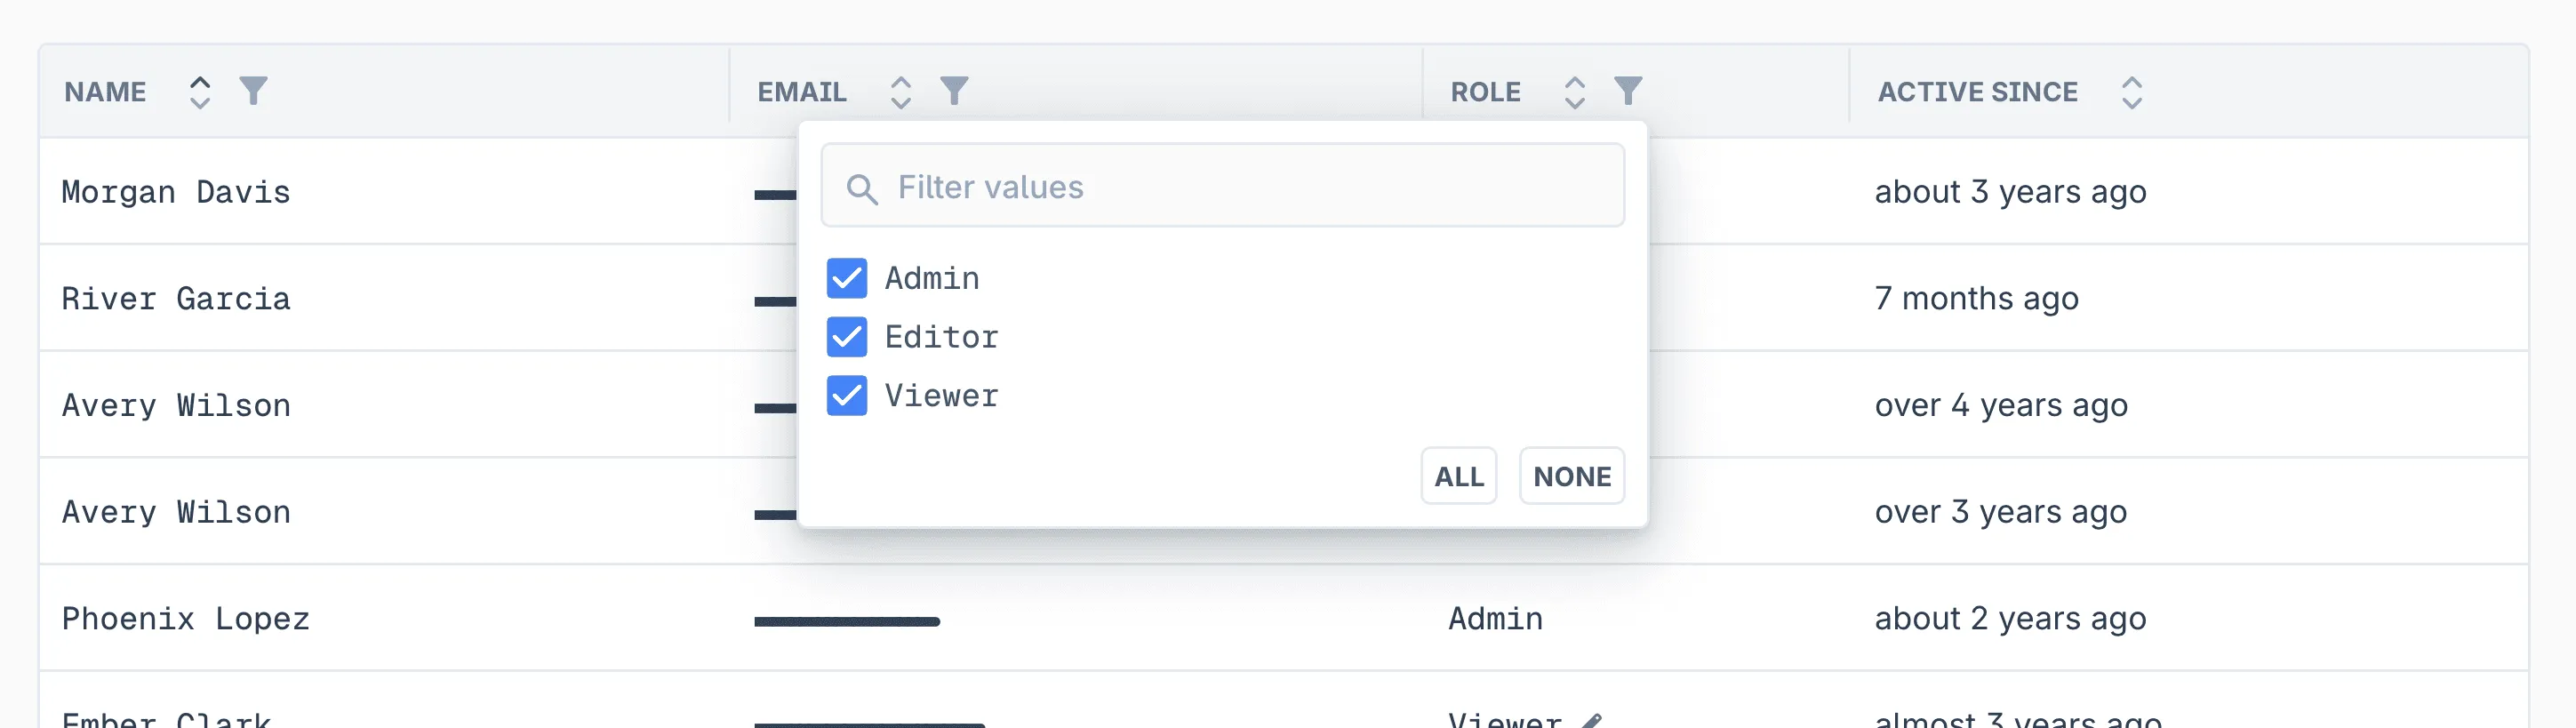Sort by the Active Since column arrows
2576x728 pixels.
[x=2131, y=92]
